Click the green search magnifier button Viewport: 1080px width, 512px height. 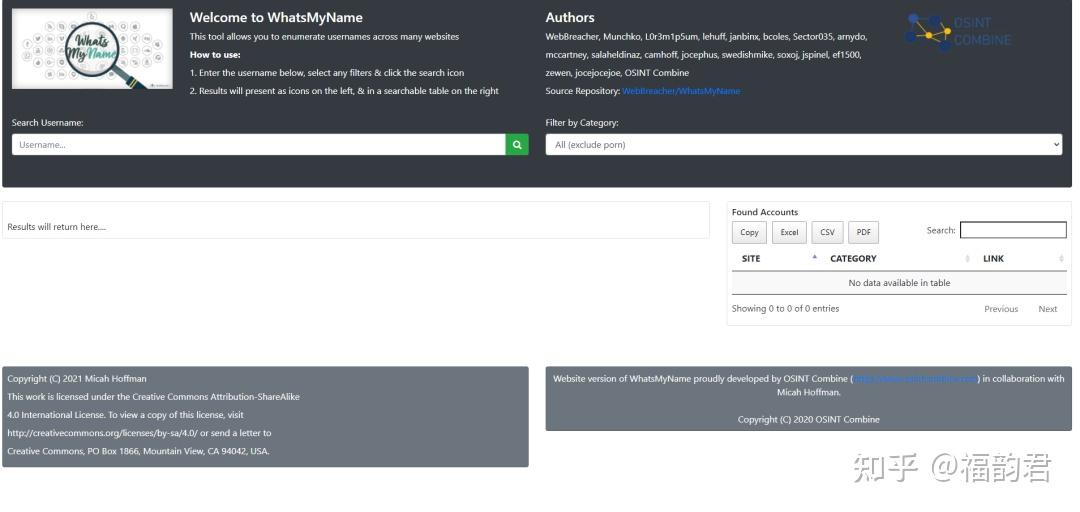pyautogui.click(x=517, y=145)
